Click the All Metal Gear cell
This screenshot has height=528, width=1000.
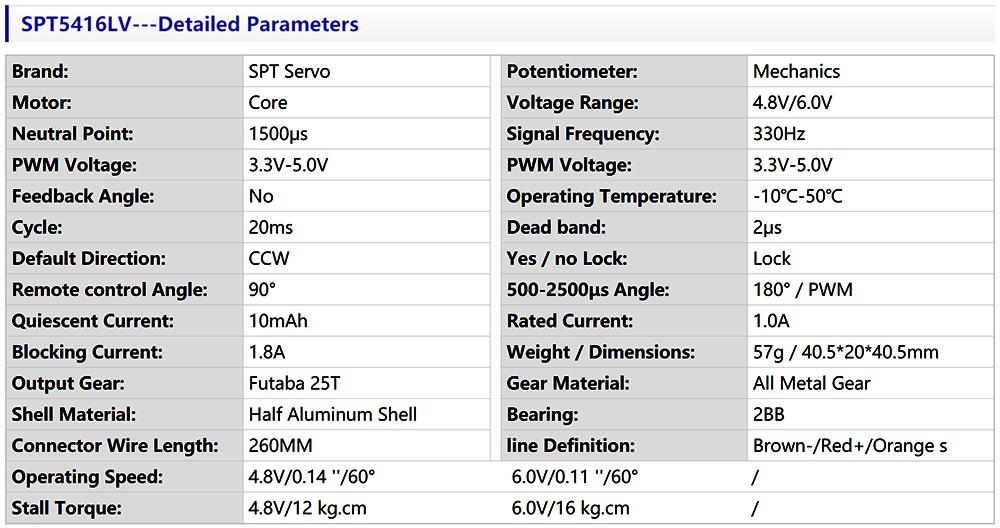click(x=811, y=383)
